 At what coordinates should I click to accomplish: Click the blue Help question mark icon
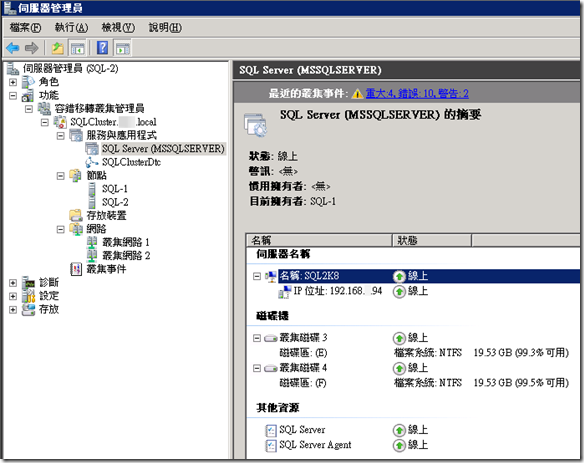pos(102,48)
